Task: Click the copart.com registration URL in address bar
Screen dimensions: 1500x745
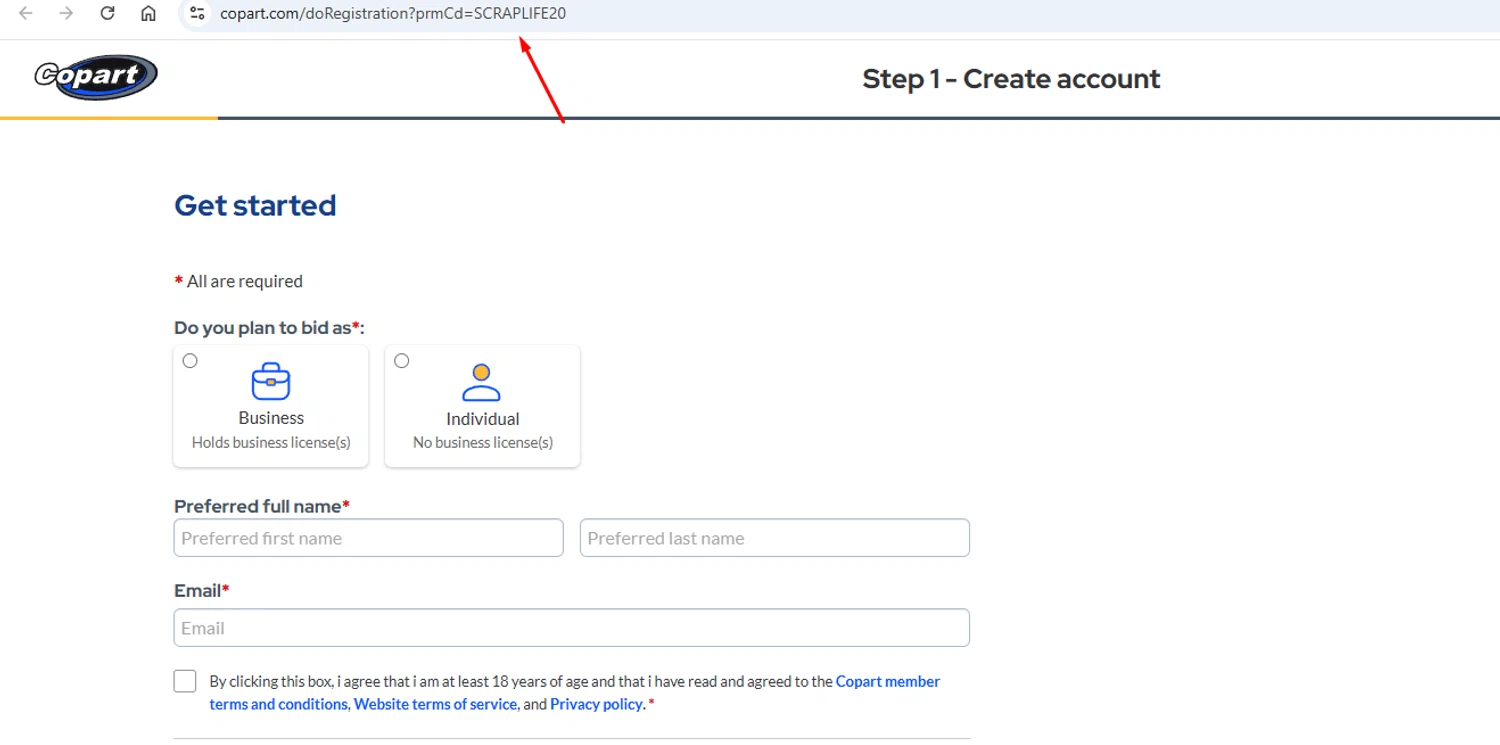Action: click(x=393, y=13)
